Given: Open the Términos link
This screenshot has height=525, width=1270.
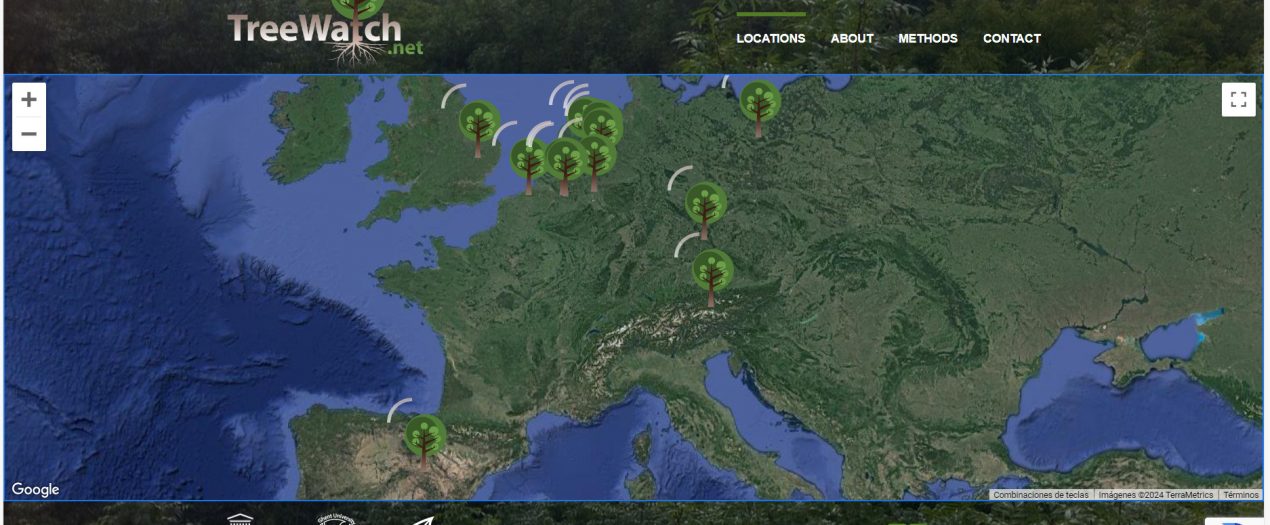Looking at the screenshot, I should (x=1240, y=495).
